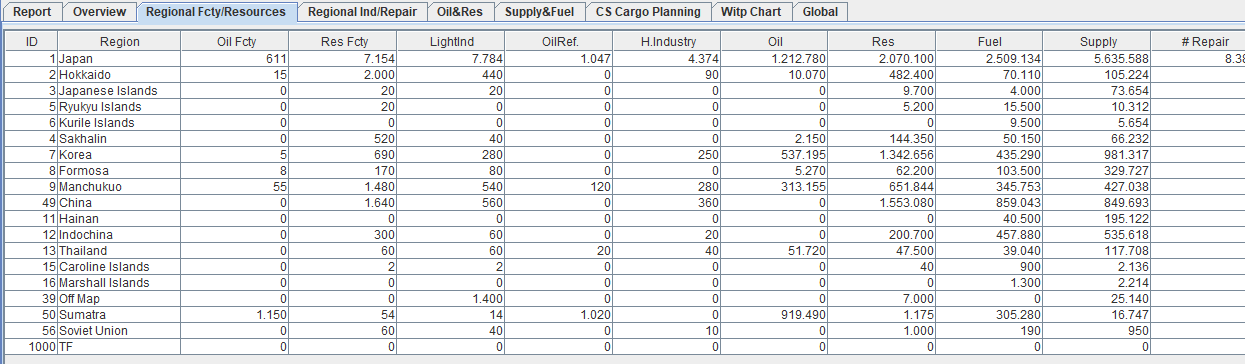The height and width of the screenshot is (364, 1245).
Task: Select the Oil&Res tab
Action: tap(461, 12)
